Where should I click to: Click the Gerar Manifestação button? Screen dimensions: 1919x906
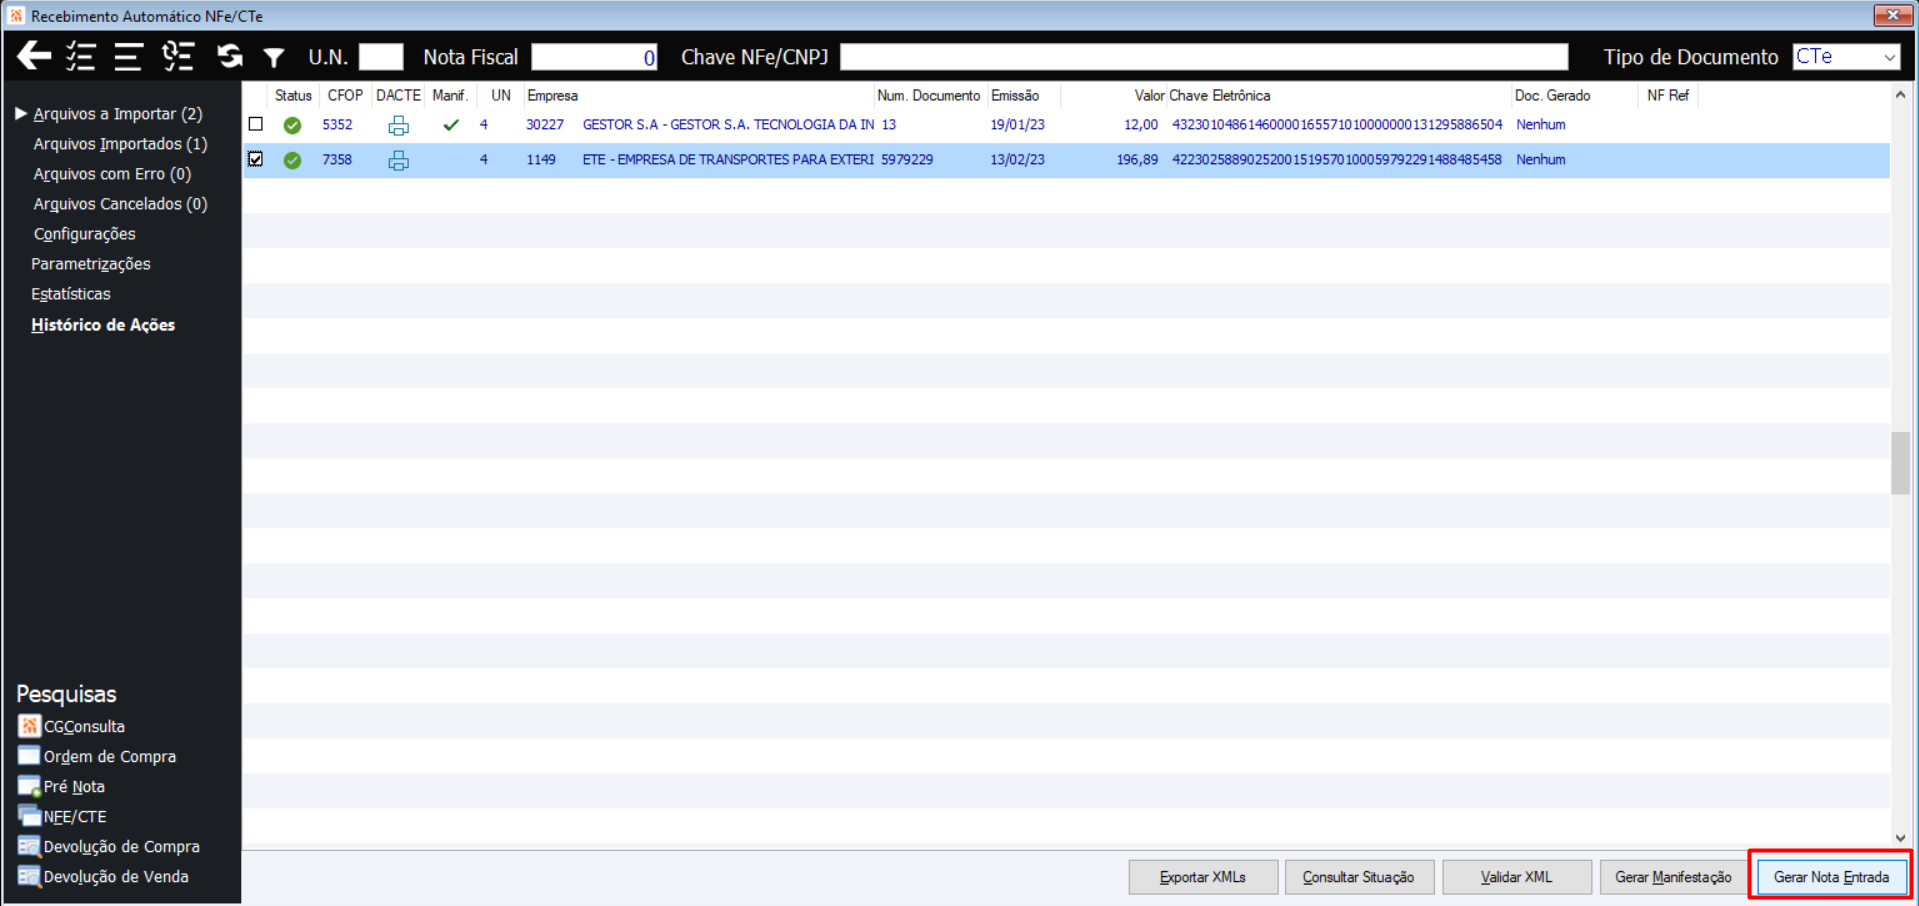click(1674, 877)
